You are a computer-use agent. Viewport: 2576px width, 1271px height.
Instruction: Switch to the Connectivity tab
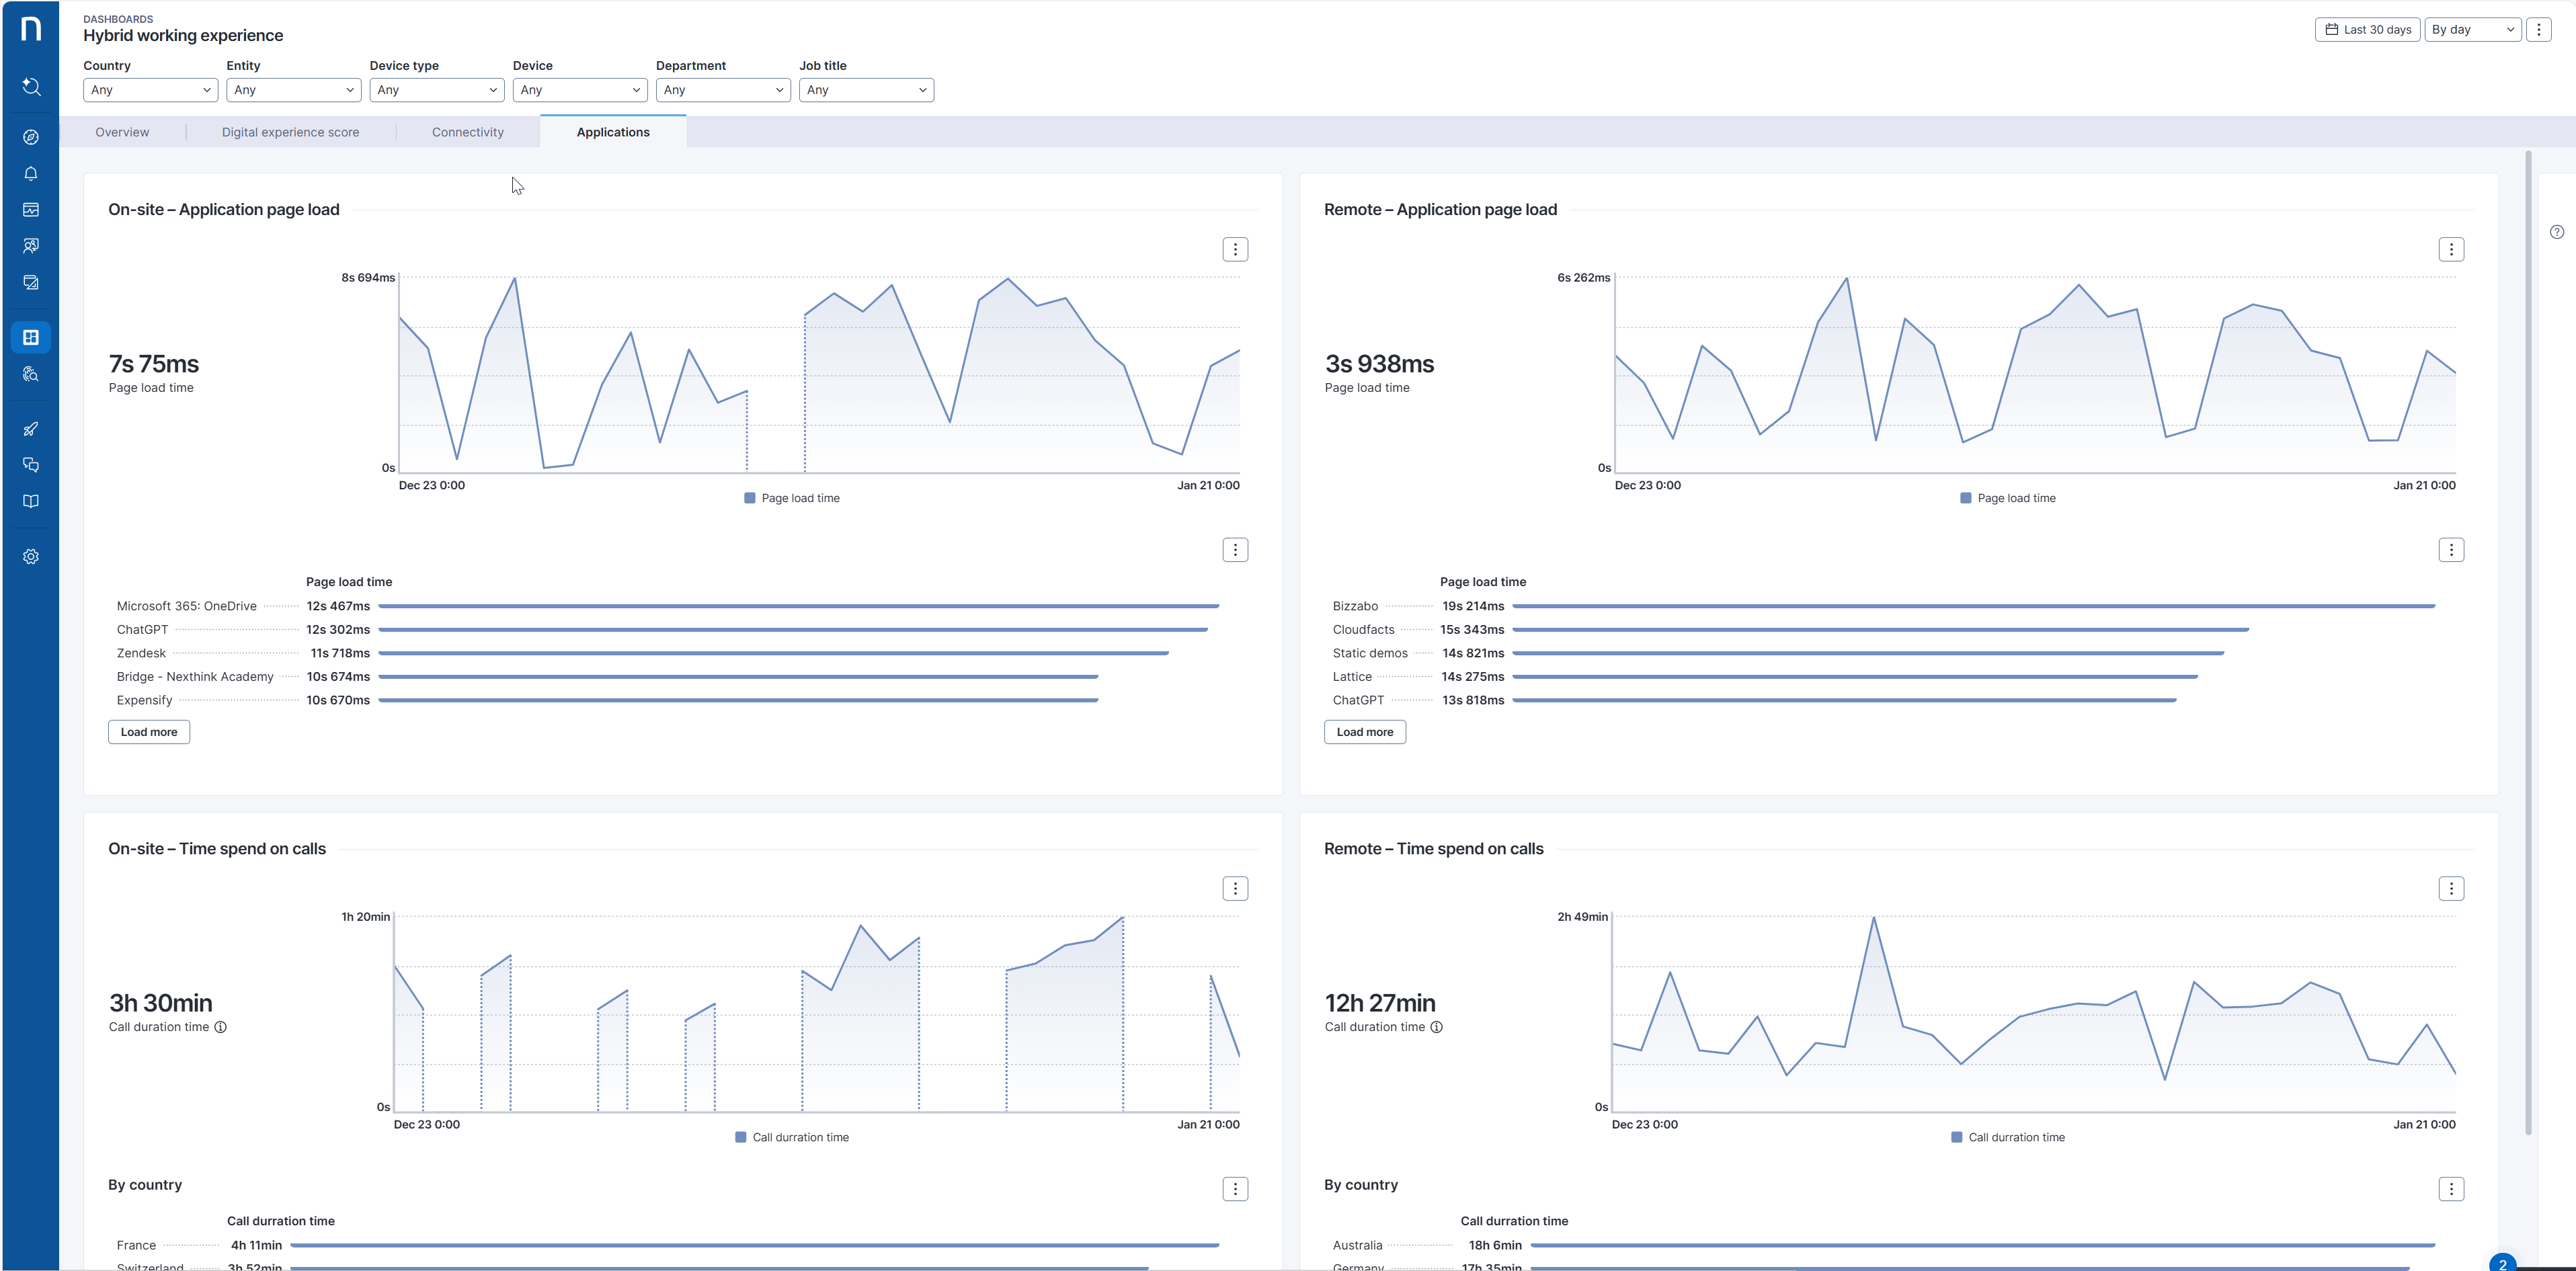click(467, 132)
